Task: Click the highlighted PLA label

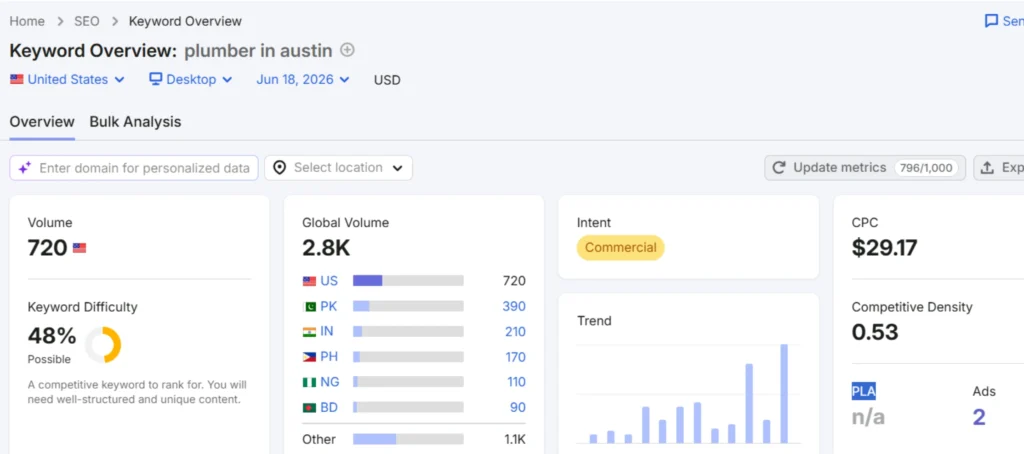Action: (863, 391)
